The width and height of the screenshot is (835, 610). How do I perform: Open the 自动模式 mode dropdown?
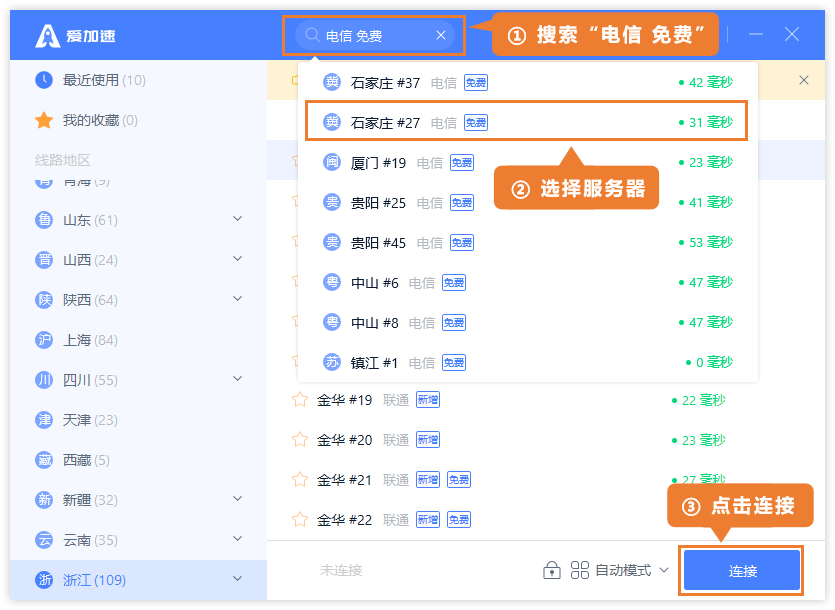(632, 570)
